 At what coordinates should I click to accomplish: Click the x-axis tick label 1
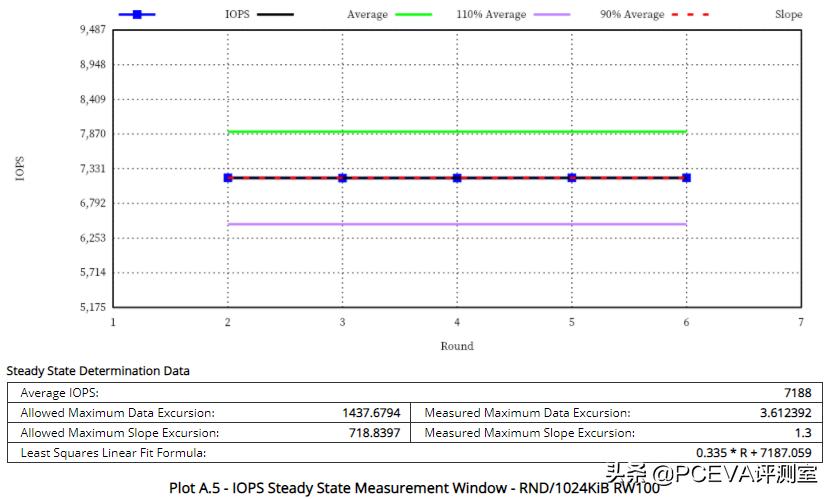click(x=113, y=322)
